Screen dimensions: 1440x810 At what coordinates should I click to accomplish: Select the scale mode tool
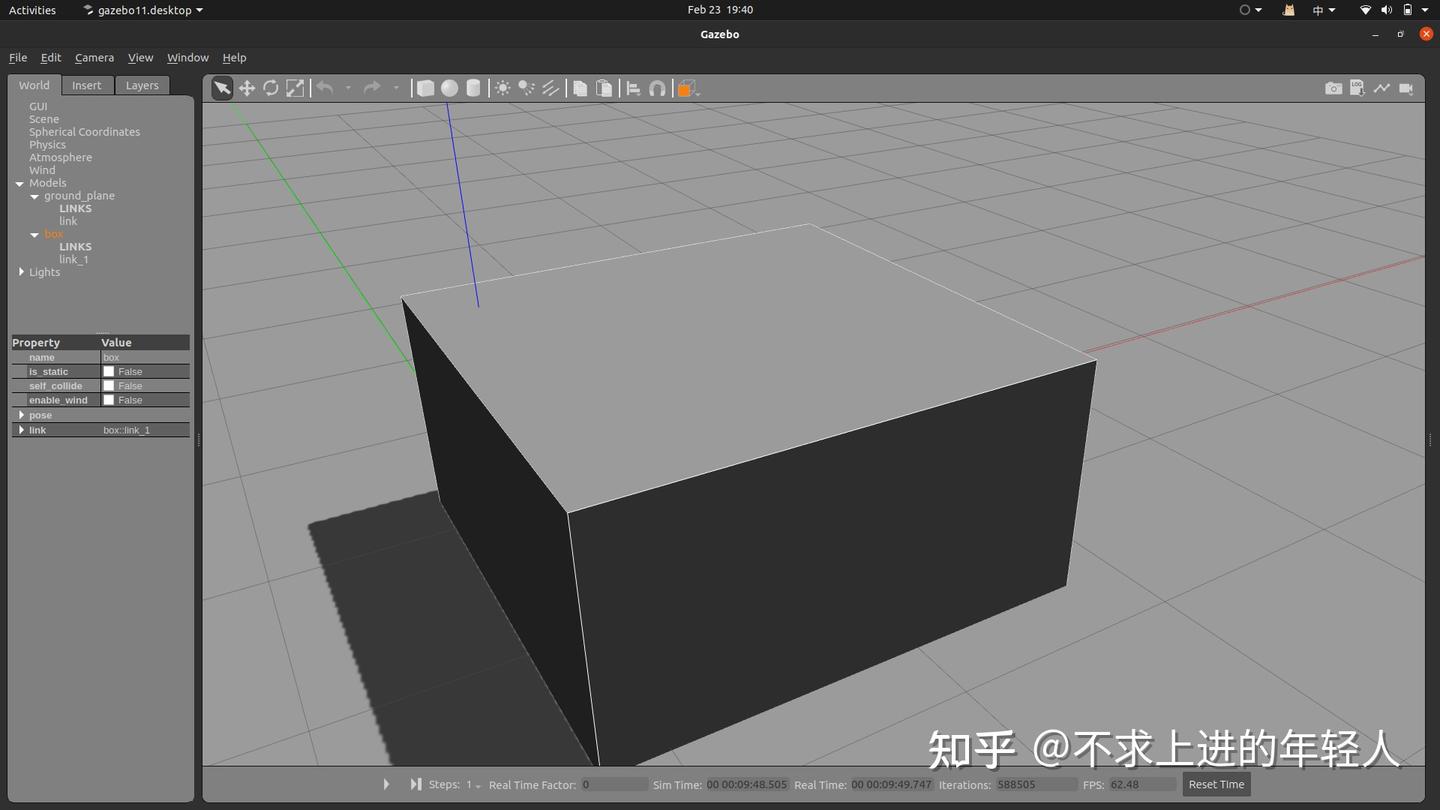pyautogui.click(x=294, y=88)
